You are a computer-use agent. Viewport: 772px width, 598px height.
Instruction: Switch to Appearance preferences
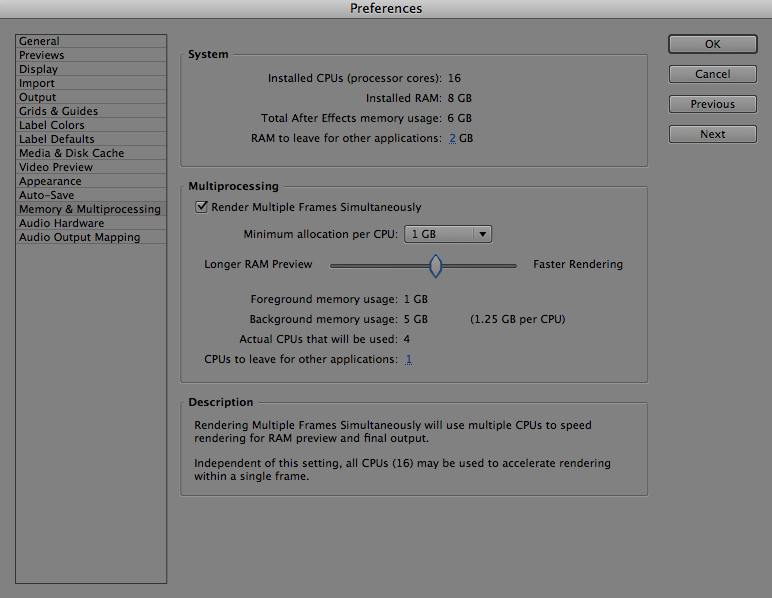click(91, 181)
